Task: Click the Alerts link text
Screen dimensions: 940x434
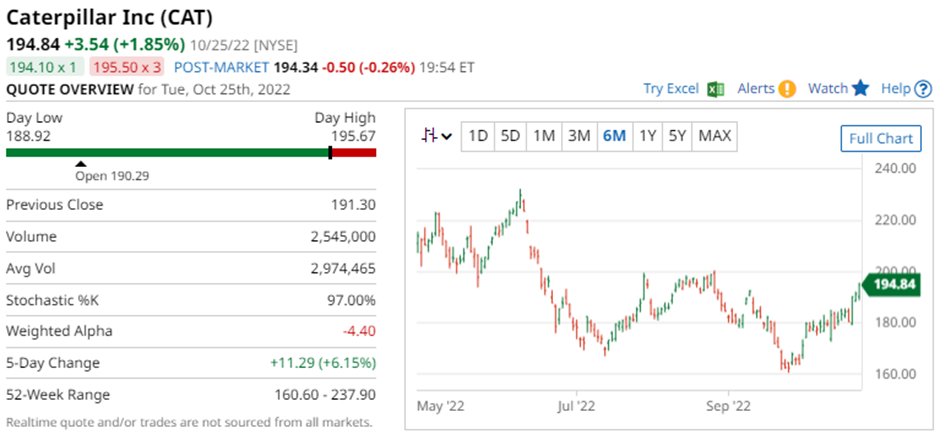Action: point(756,89)
